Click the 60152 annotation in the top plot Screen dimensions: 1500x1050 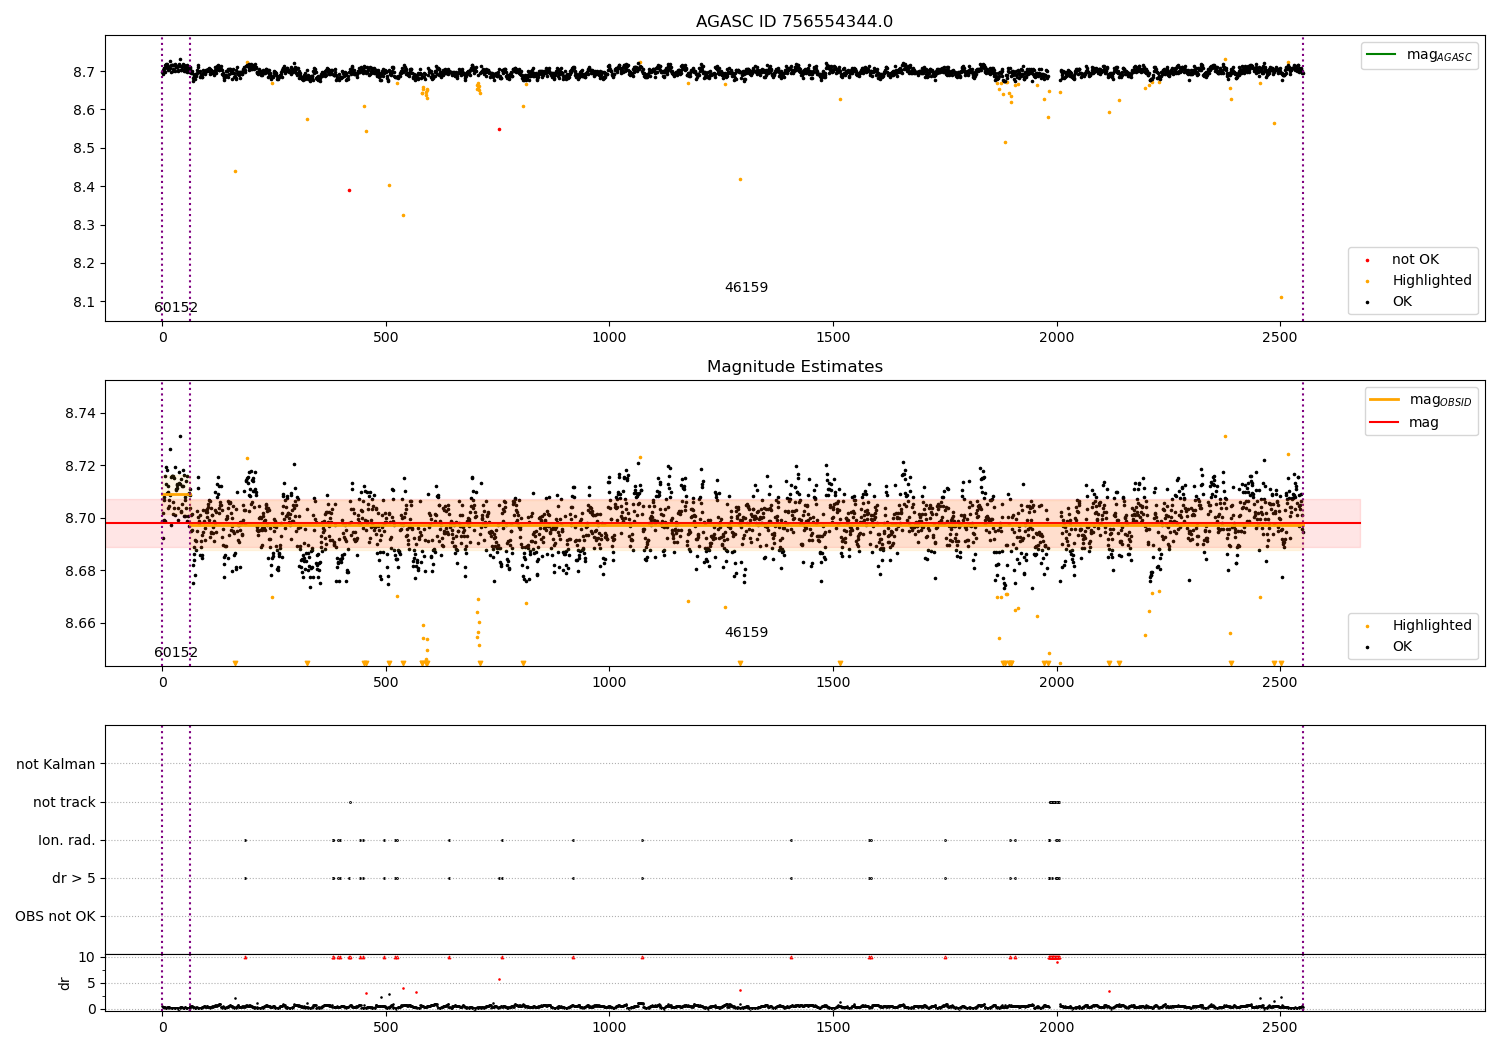point(176,308)
